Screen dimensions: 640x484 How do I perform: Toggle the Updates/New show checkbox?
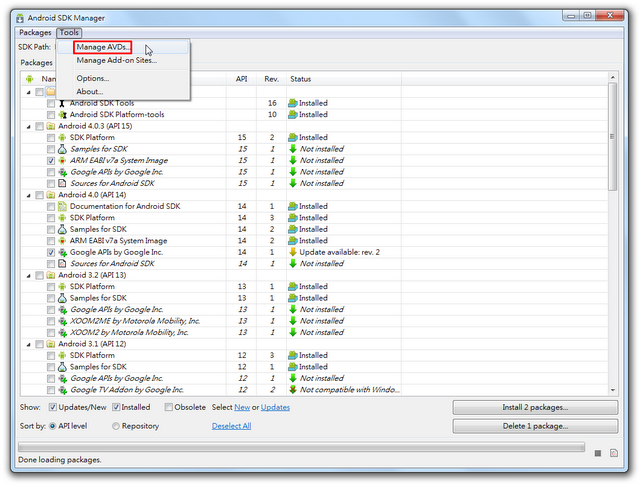click(53, 407)
